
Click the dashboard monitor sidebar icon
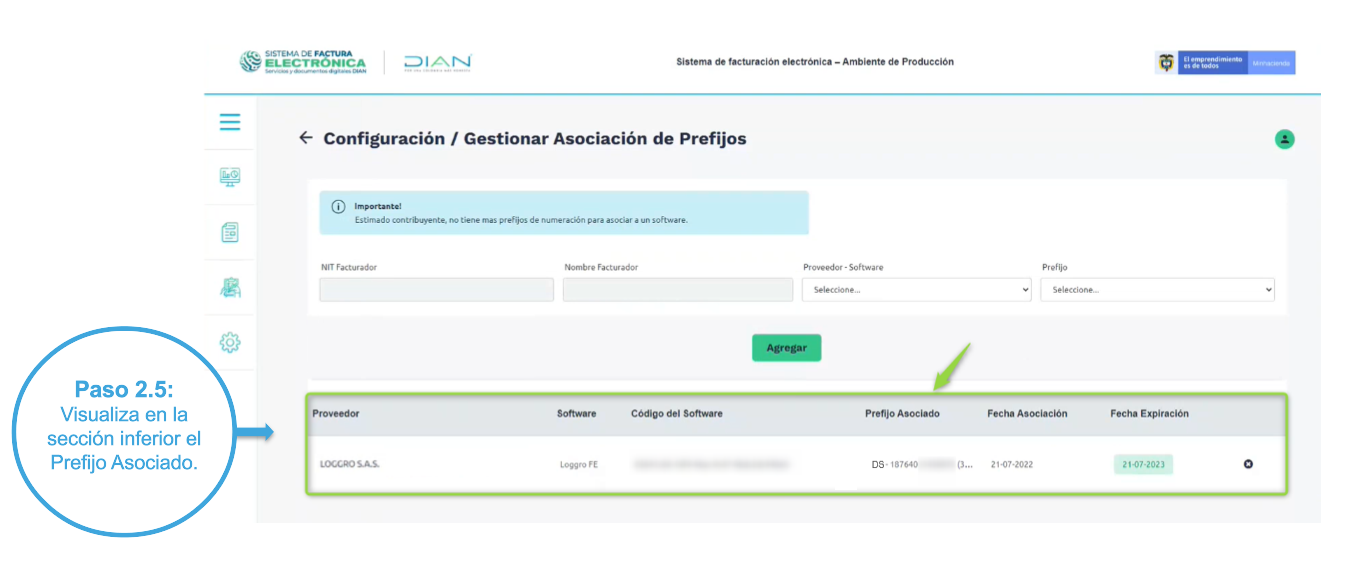230,177
